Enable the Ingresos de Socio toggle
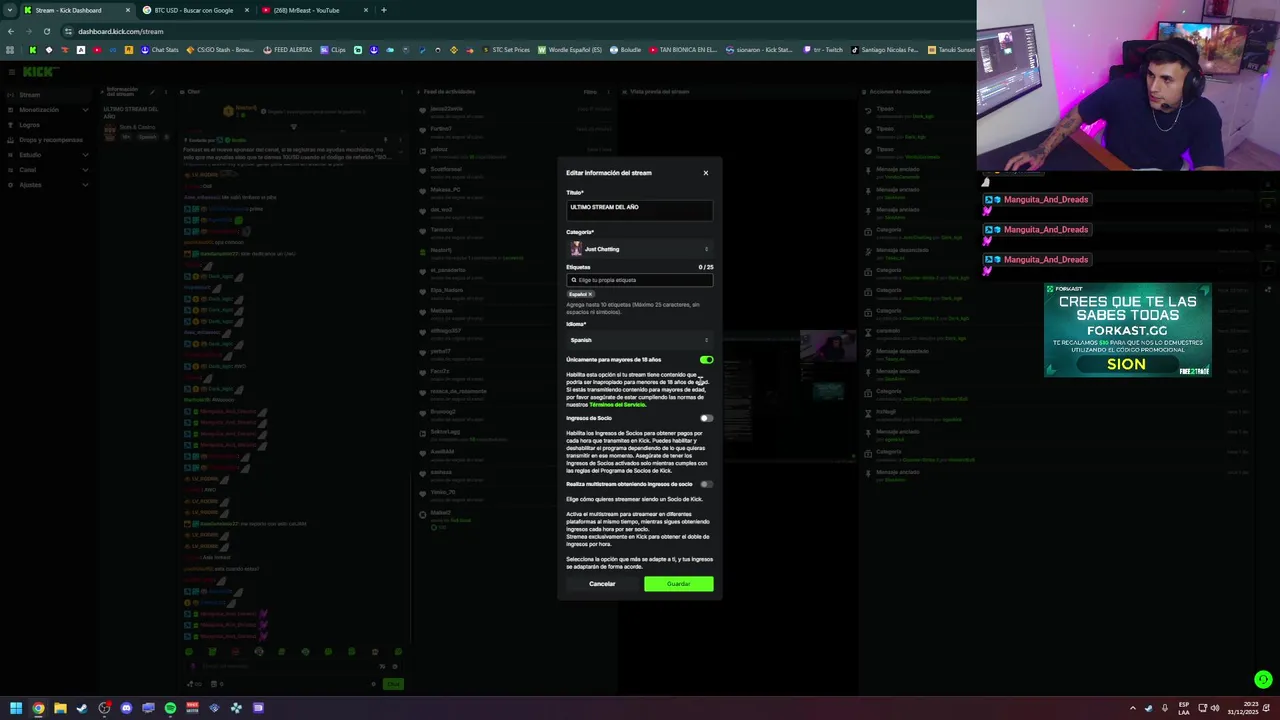1280x720 pixels. tap(707, 418)
